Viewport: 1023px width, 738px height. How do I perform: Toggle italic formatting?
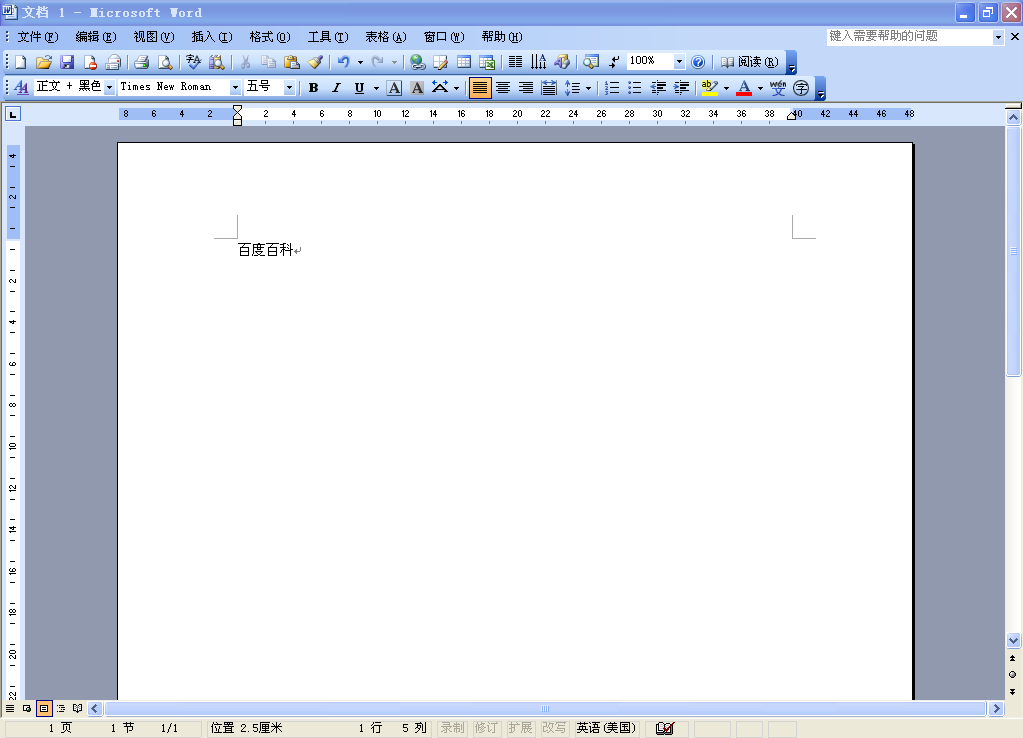(336, 87)
